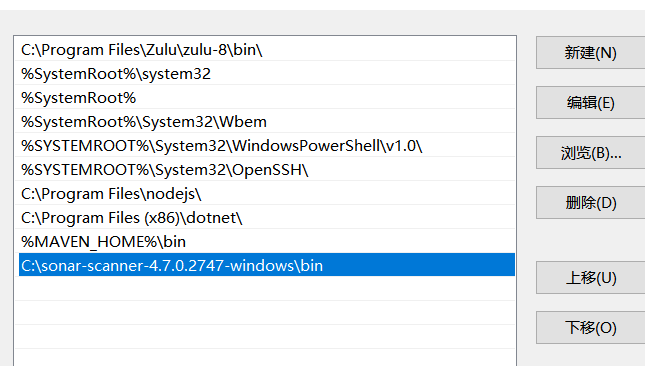Select the Program Files (x86)\dotnet entry
This screenshot has width=645, height=366.
coord(265,218)
